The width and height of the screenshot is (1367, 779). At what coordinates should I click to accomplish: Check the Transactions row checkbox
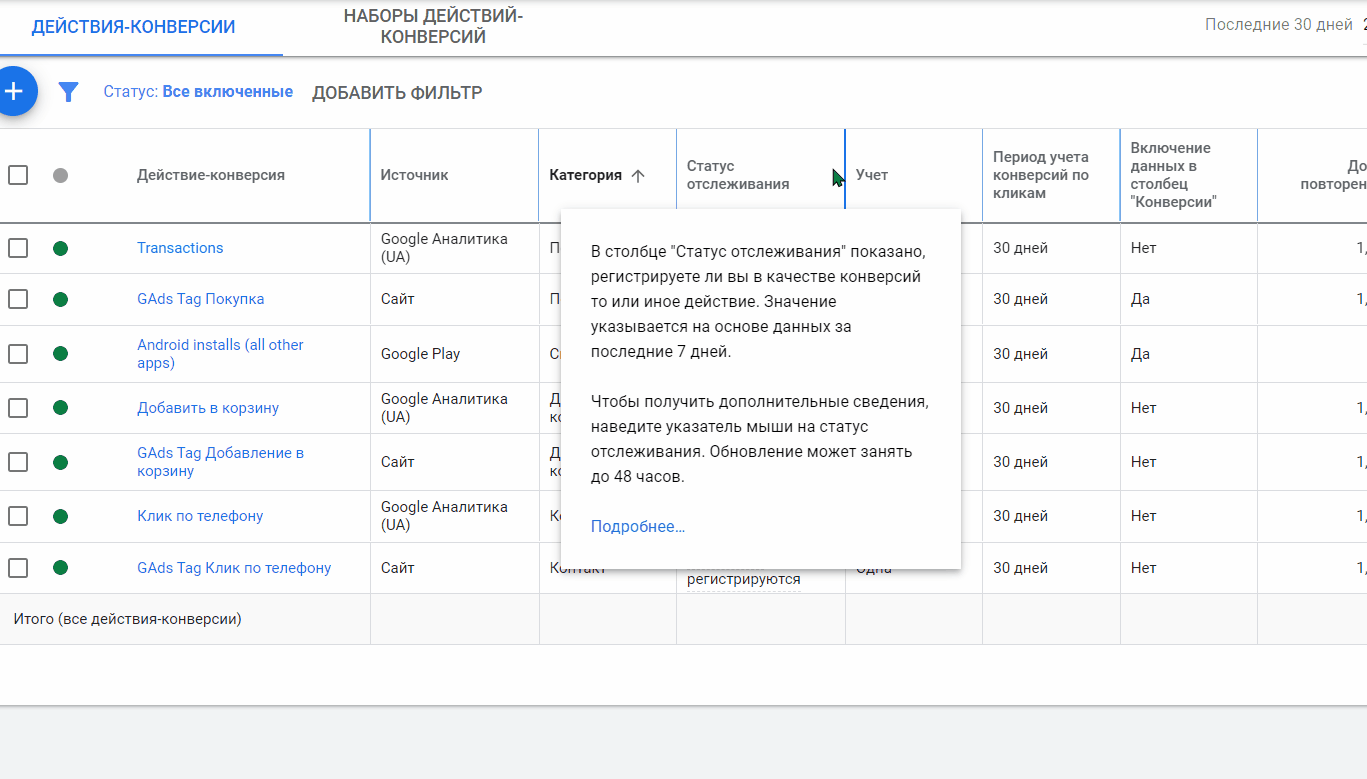pyautogui.click(x=18, y=248)
